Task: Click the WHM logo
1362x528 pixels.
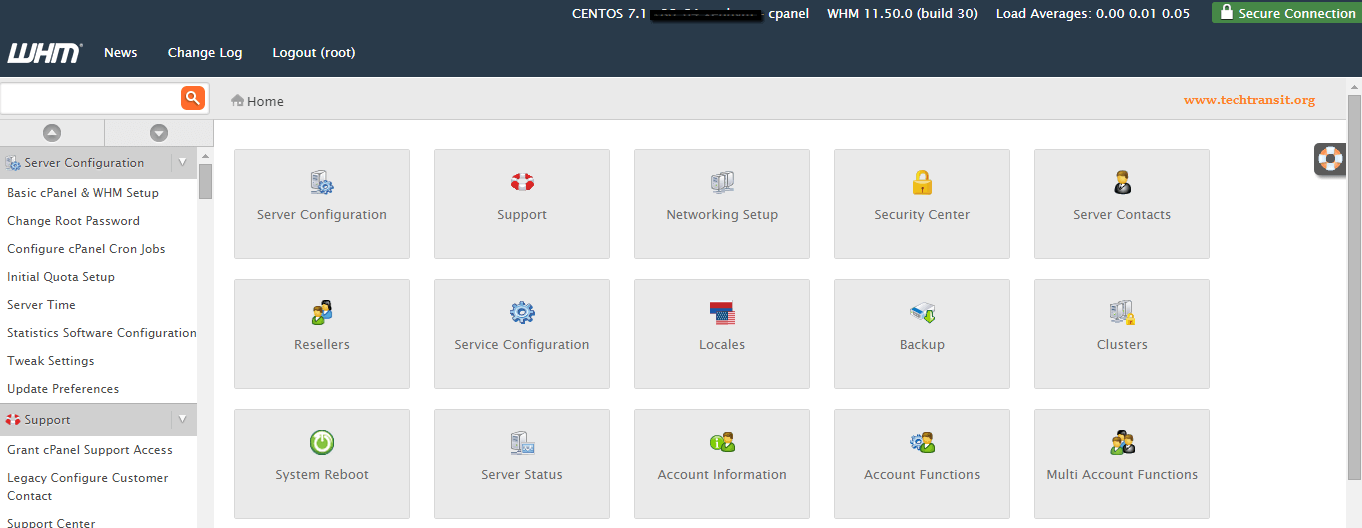Action: [x=44, y=53]
